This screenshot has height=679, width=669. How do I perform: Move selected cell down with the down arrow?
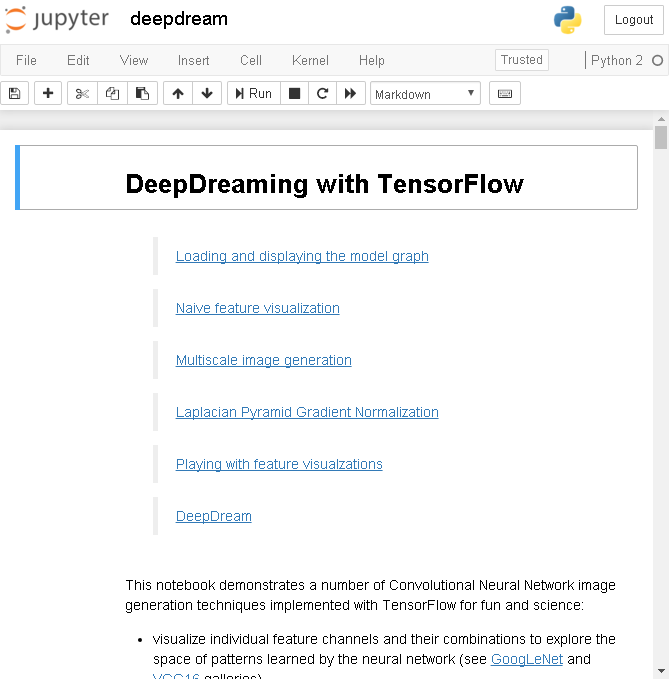coord(207,93)
